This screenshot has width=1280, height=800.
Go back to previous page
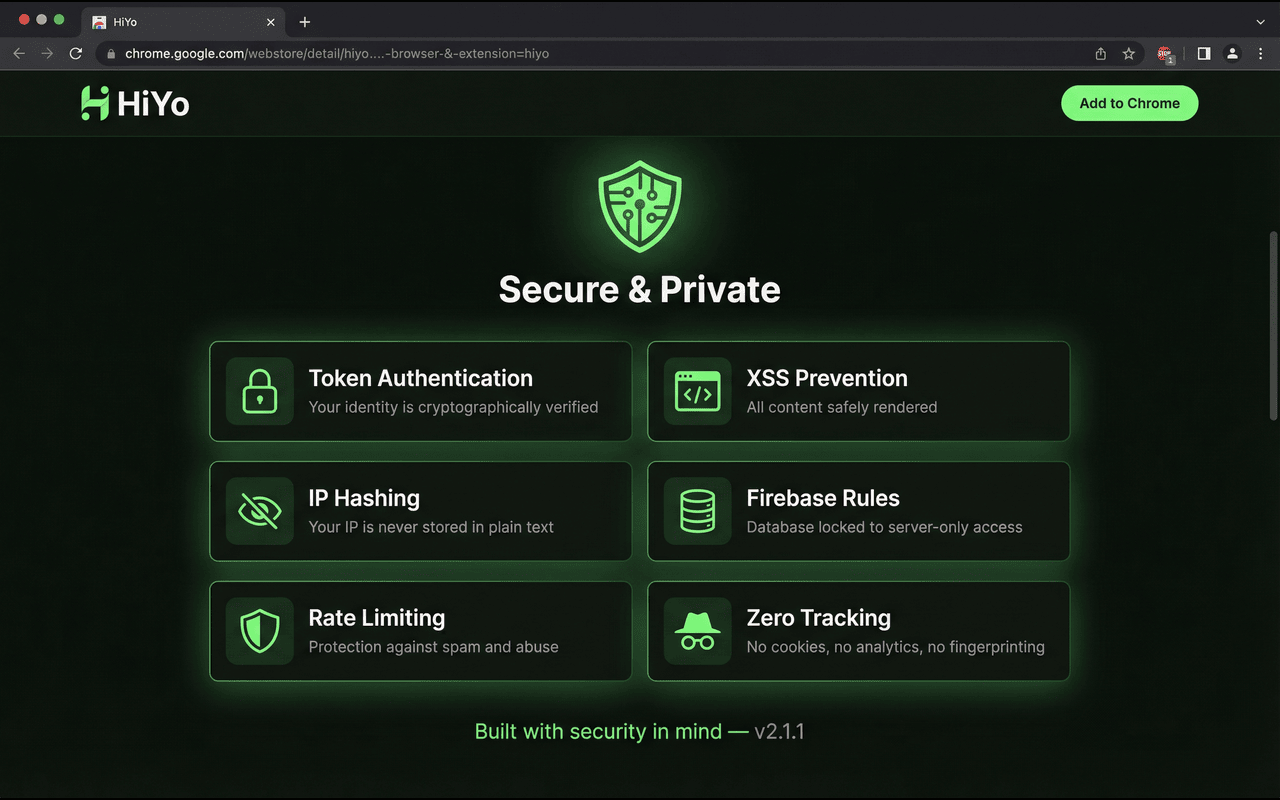point(19,54)
